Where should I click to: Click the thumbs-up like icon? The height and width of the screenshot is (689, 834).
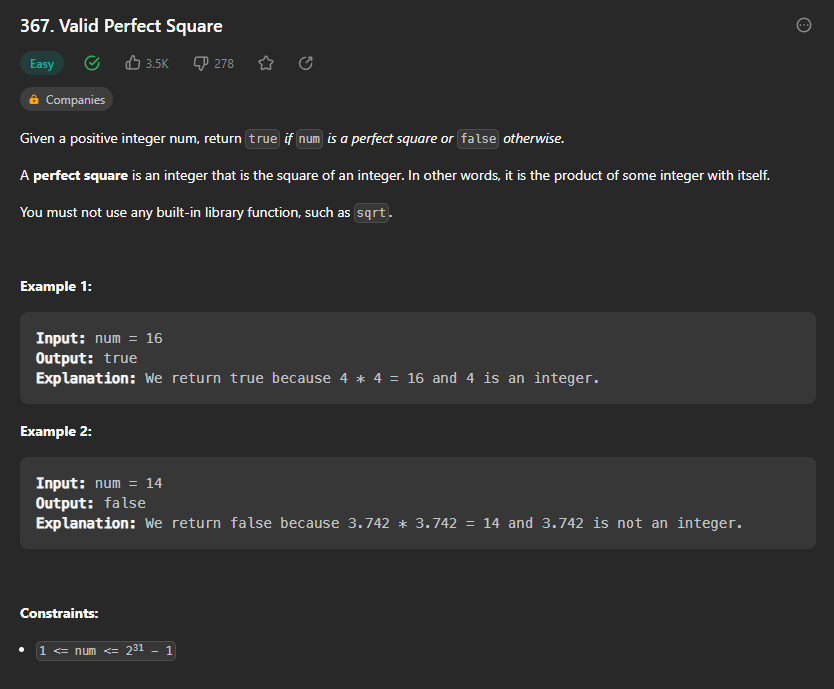[x=133, y=64]
